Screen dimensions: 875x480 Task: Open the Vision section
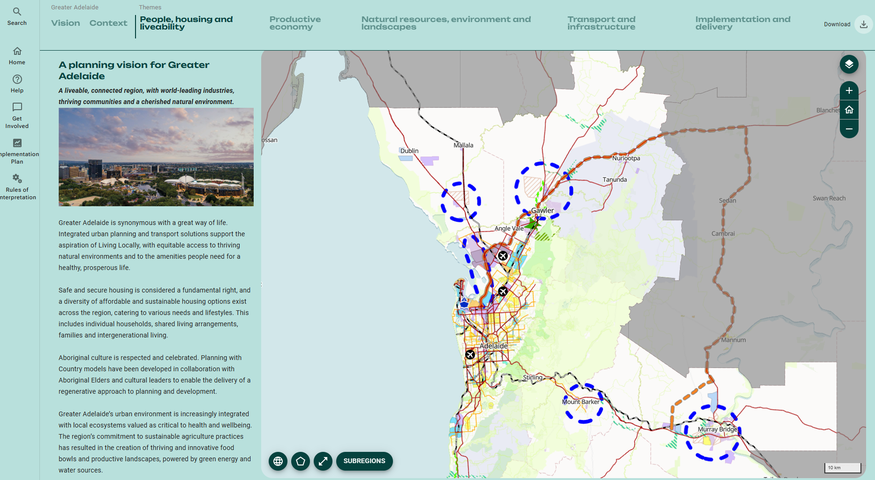point(65,23)
